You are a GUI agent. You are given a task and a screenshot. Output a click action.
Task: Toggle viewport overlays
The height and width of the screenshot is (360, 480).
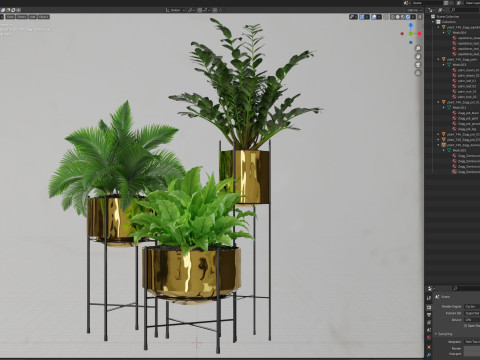(x=374, y=17)
